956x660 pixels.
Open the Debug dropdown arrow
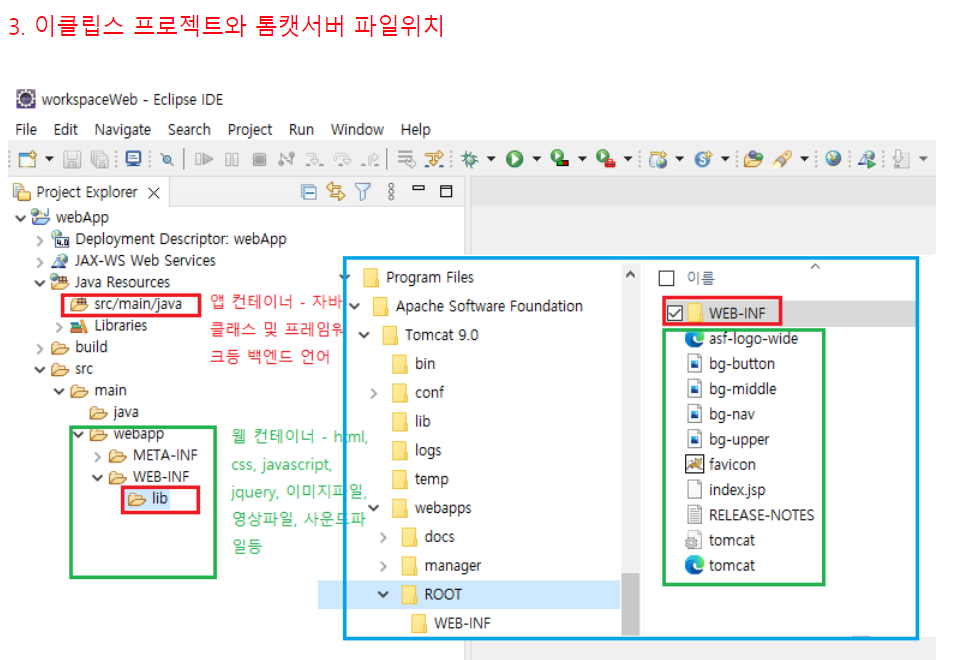pos(491,159)
